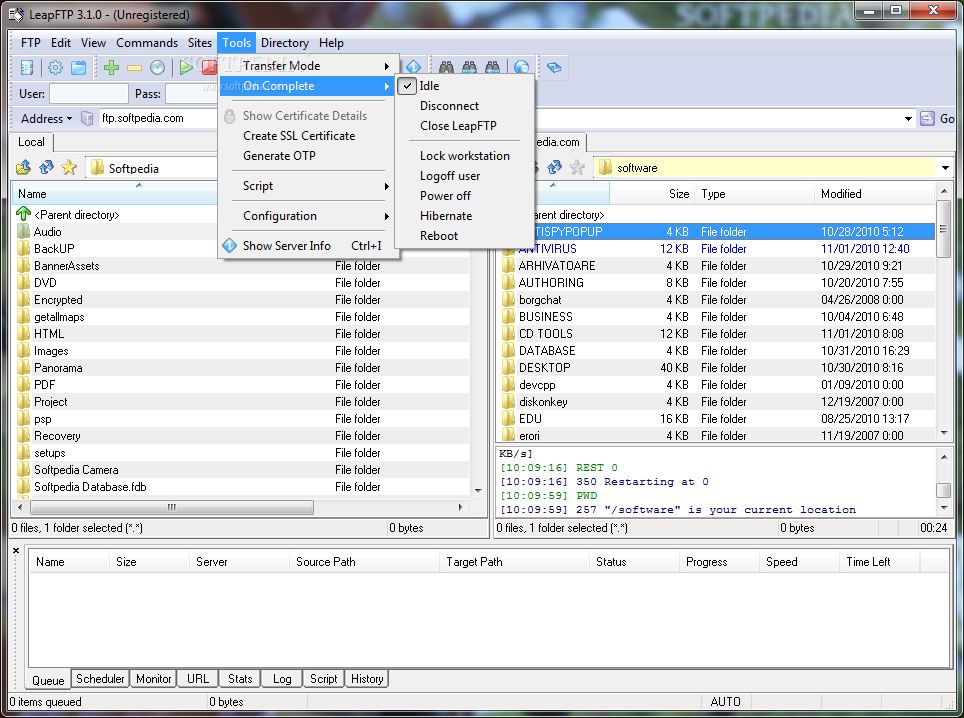Switch to the Stats tab
Image resolution: width=964 pixels, height=718 pixels.
(240, 679)
